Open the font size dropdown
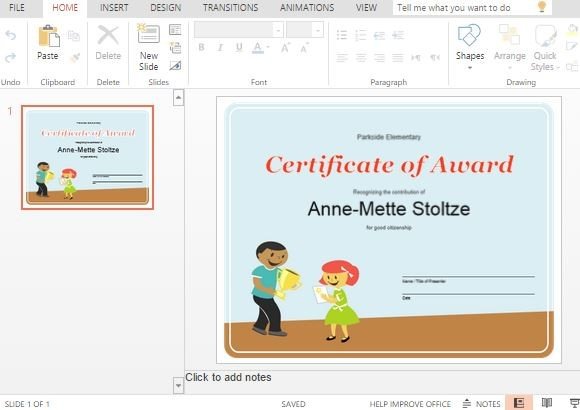The width and height of the screenshot is (580, 410). click(317, 30)
